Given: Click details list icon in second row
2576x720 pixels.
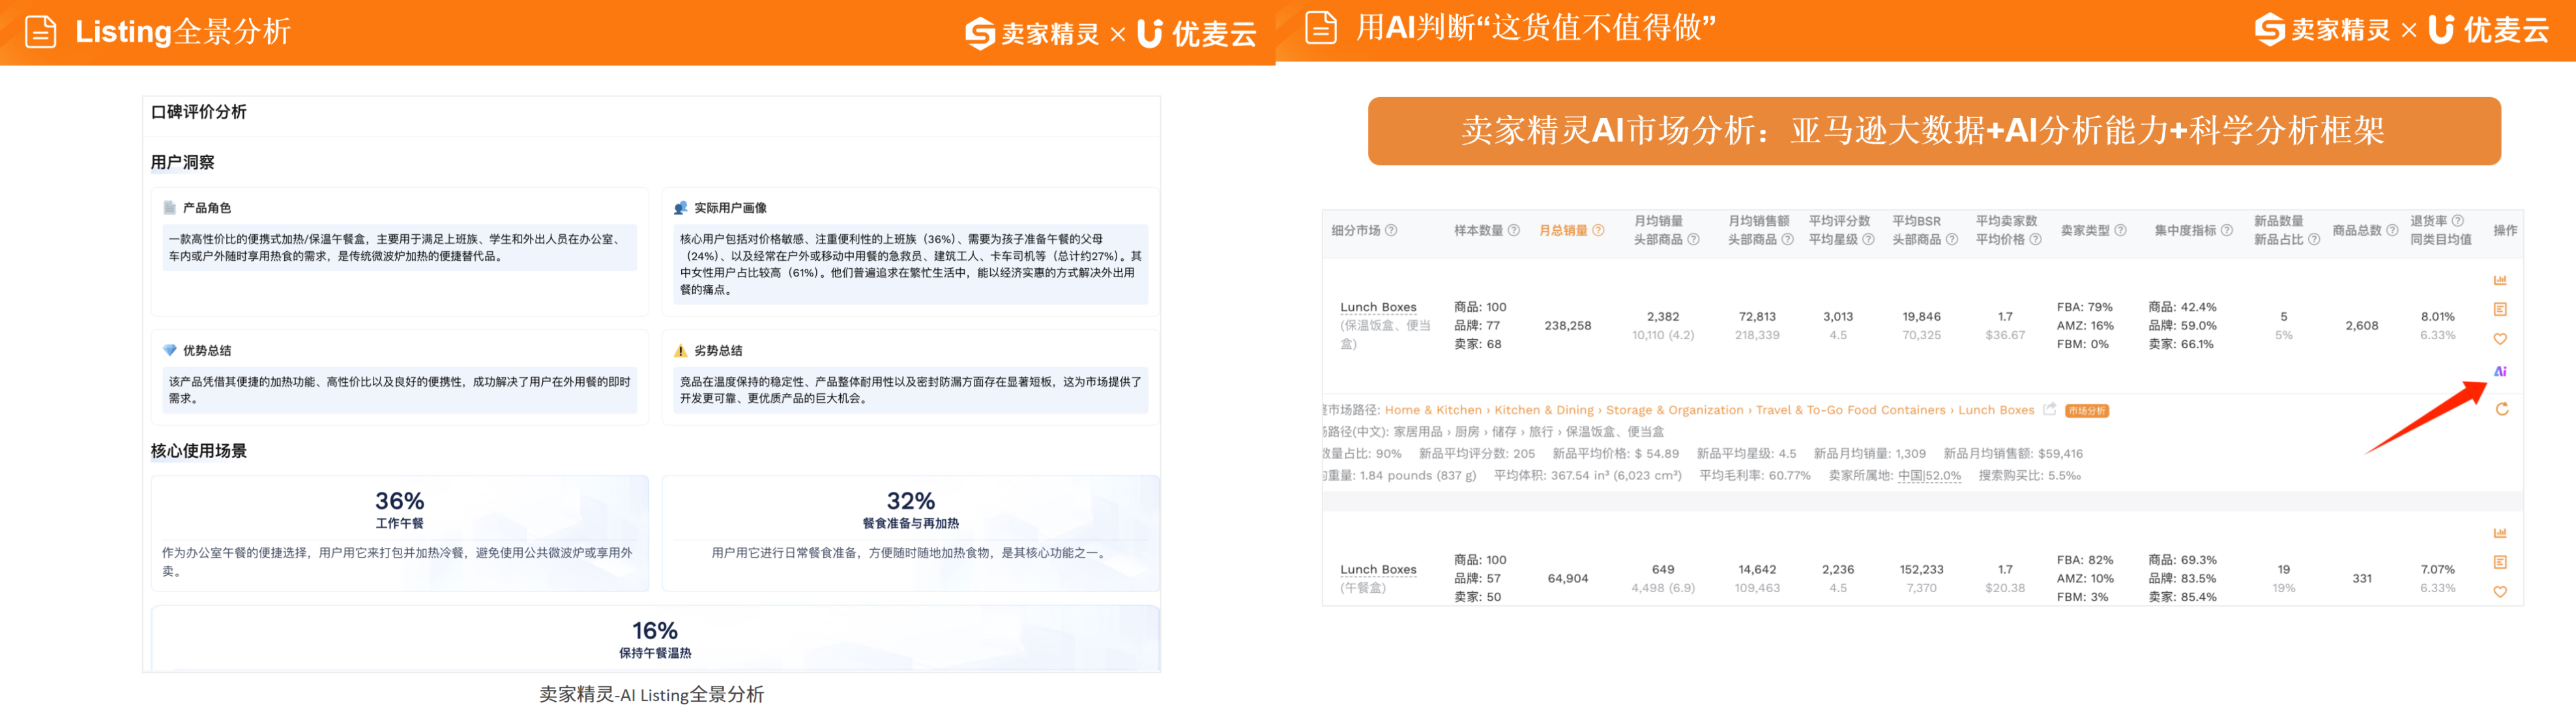Looking at the screenshot, I should (2499, 562).
